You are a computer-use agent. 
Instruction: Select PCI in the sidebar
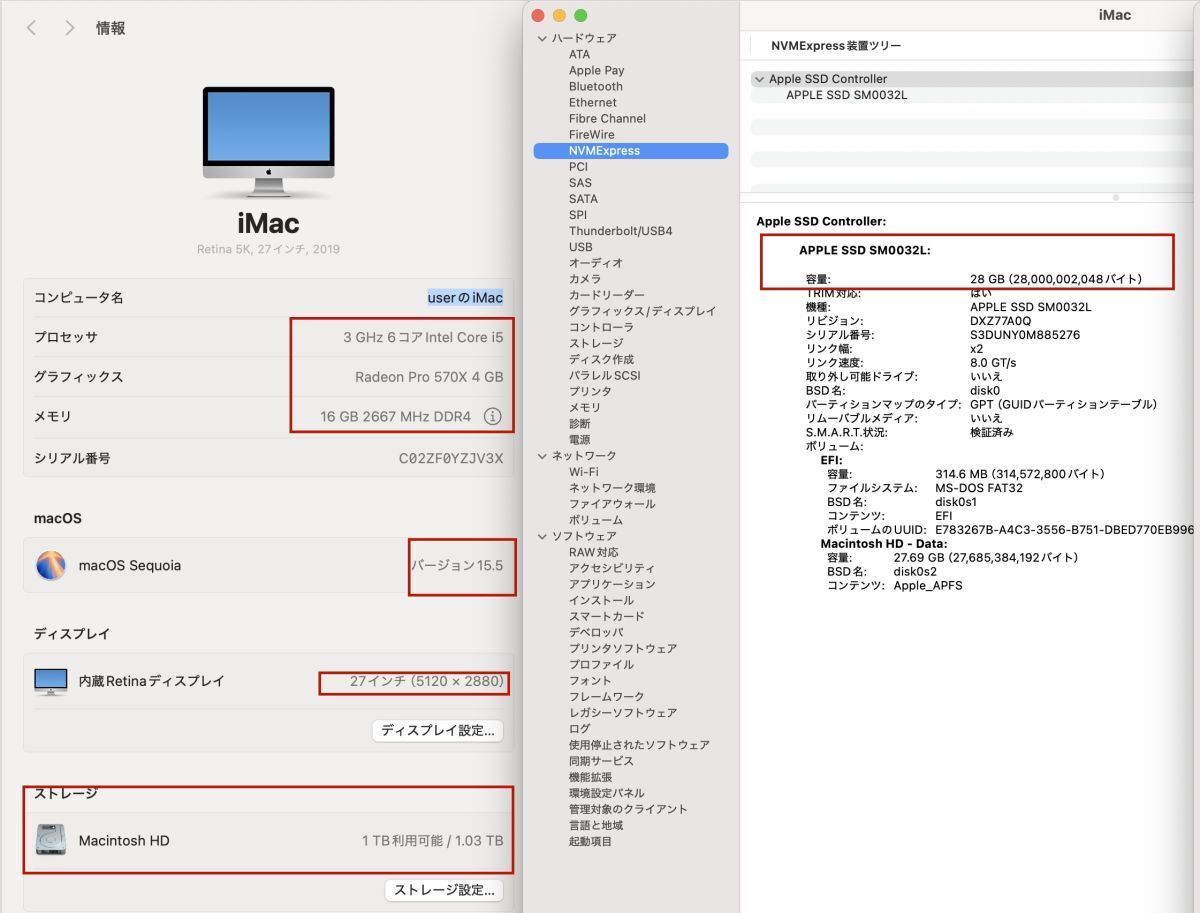click(579, 166)
